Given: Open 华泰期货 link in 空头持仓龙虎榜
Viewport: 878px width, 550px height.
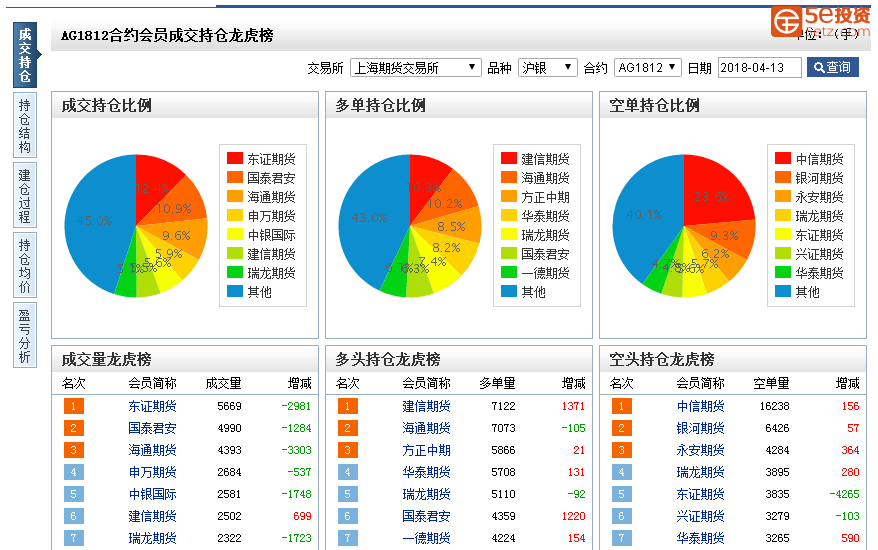Looking at the screenshot, I should (x=700, y=538).
